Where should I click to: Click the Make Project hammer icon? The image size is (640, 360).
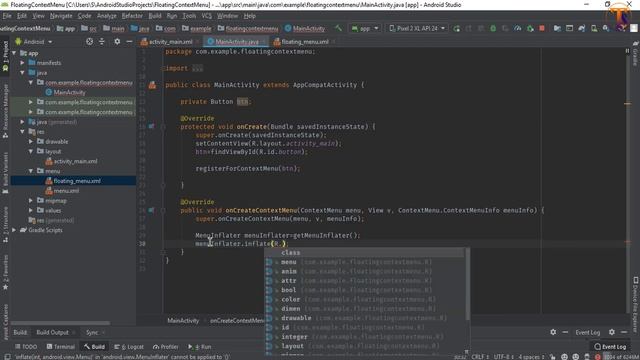[x=338, y=28]
